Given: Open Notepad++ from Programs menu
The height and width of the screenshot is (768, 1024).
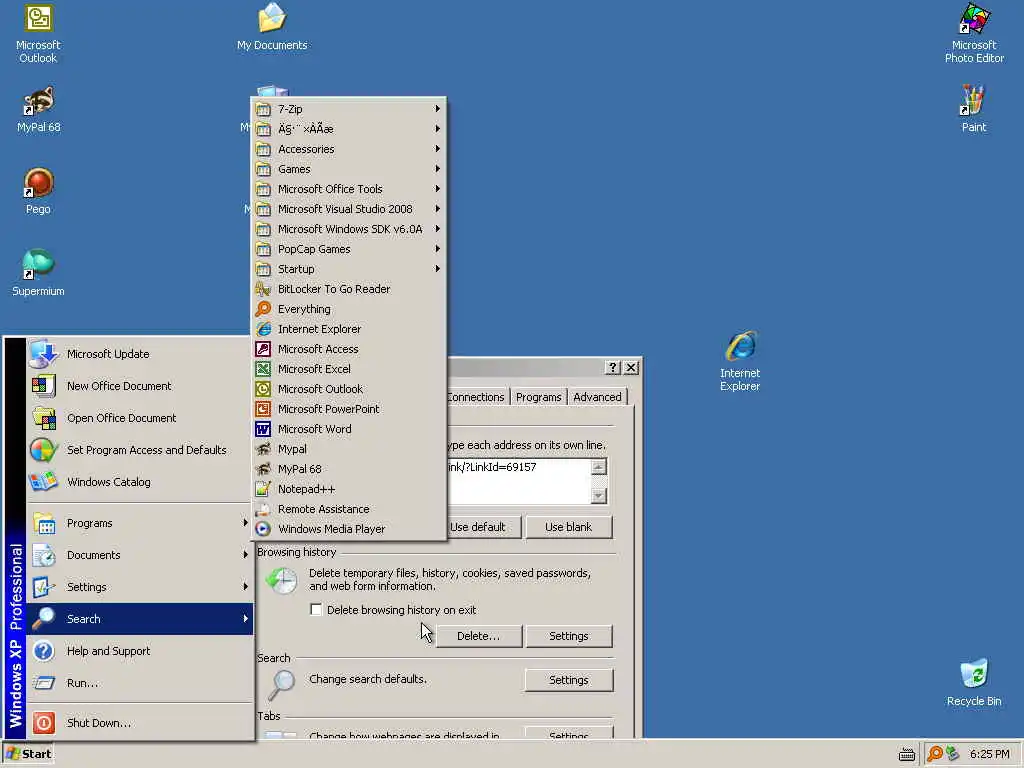Looking at the screenshot, I should click(x=349, y=489).
